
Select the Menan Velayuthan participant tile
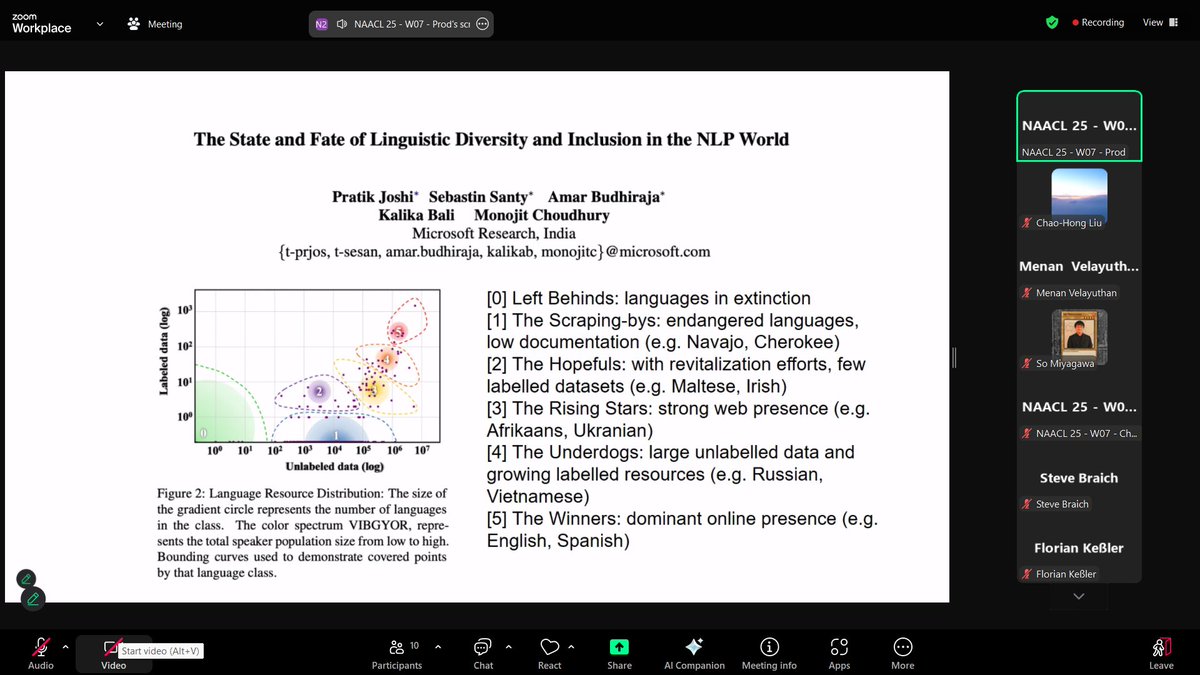click(1079, 267)
